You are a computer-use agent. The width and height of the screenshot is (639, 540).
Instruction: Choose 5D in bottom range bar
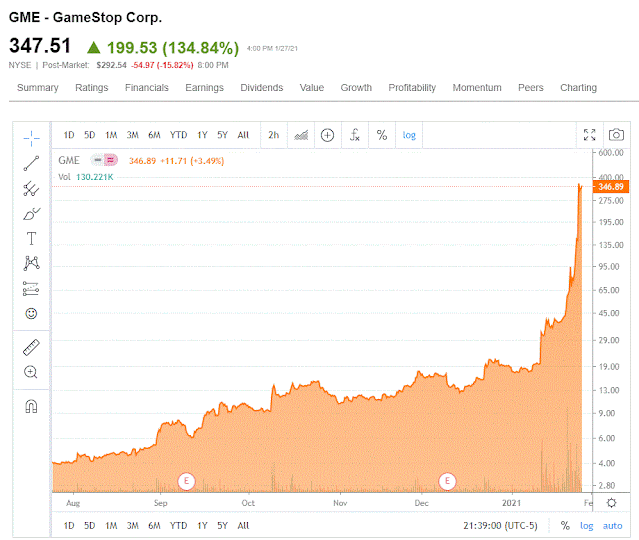[90, 526]
